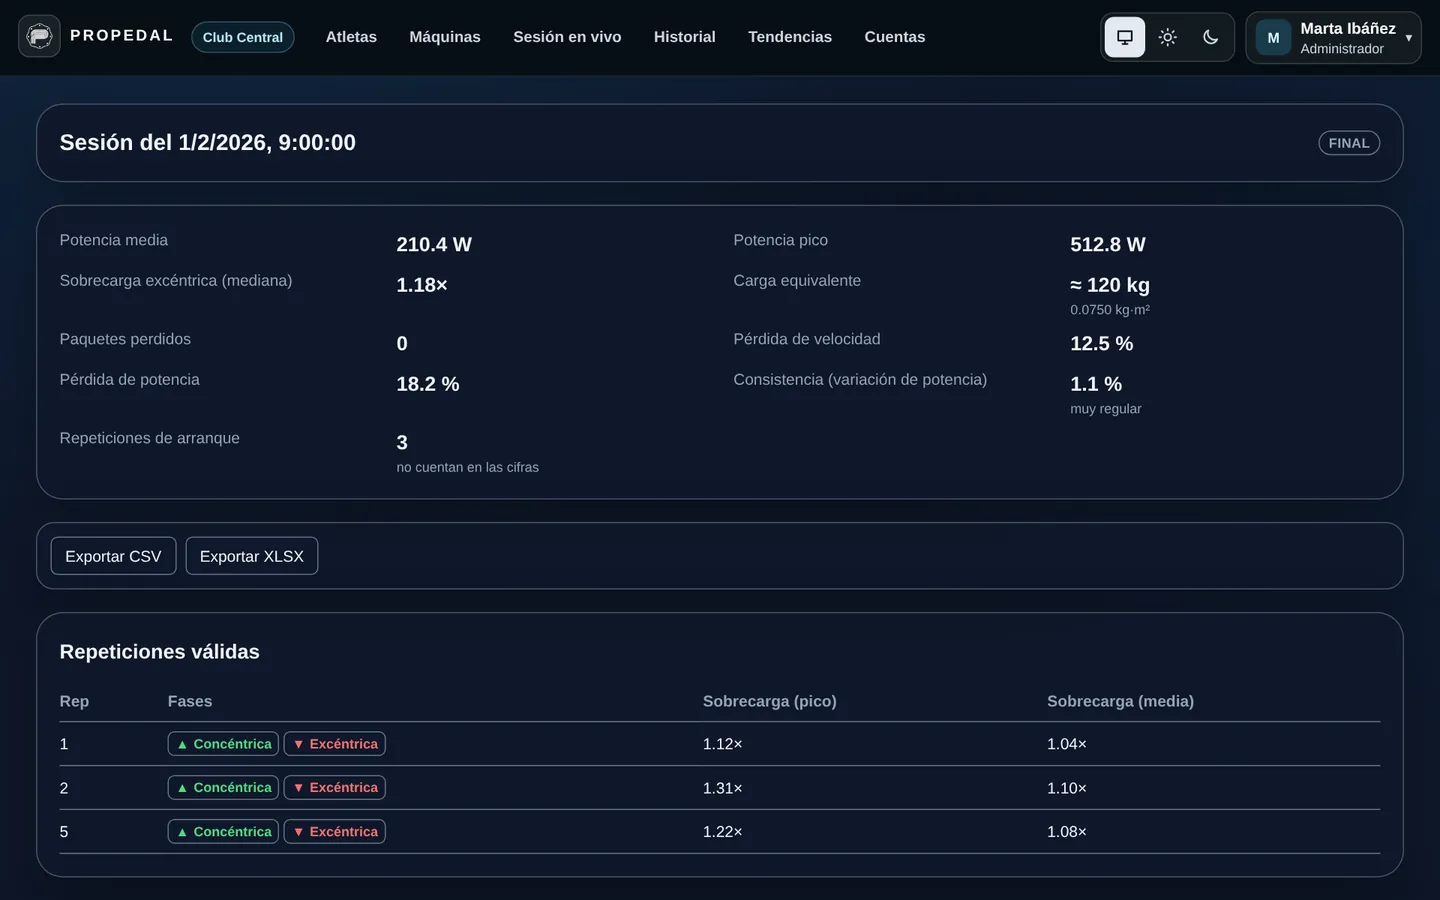This screenshot has width=1440, height=900.
Task: Click the Fases column header
Action: tap(190, 701)
